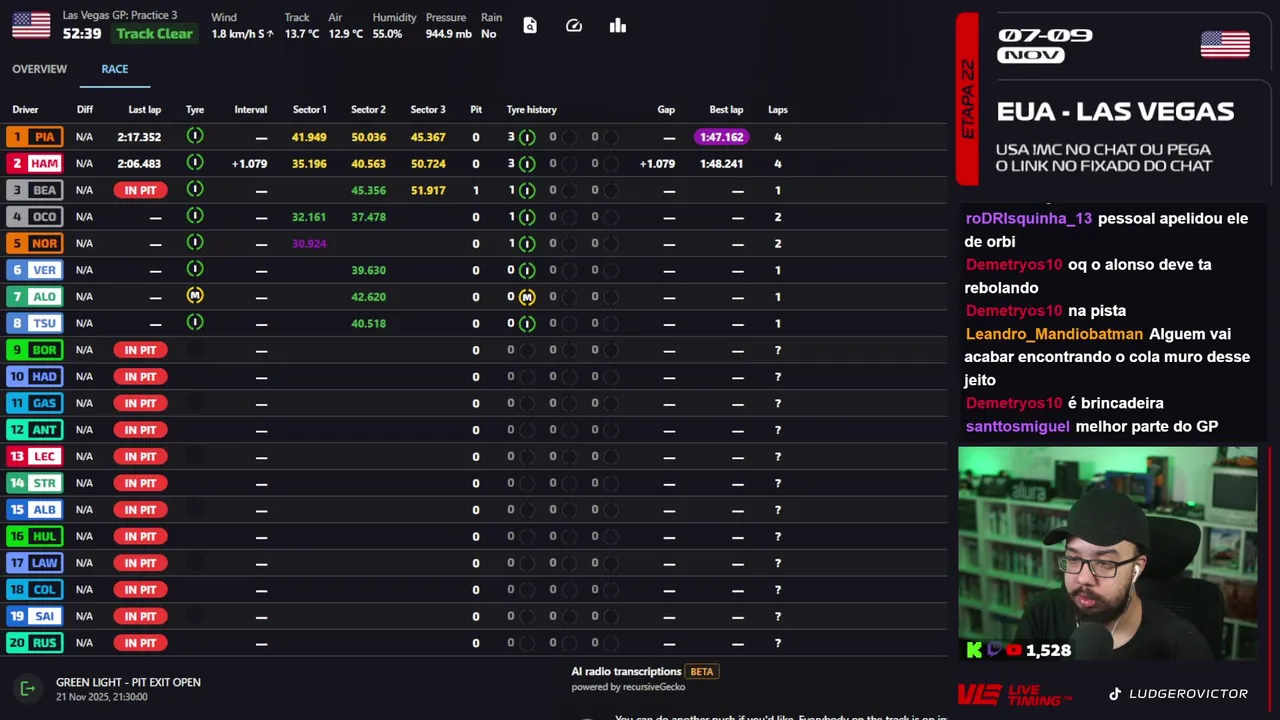
Task: Select the NOR driver tag
Action: 34,243
